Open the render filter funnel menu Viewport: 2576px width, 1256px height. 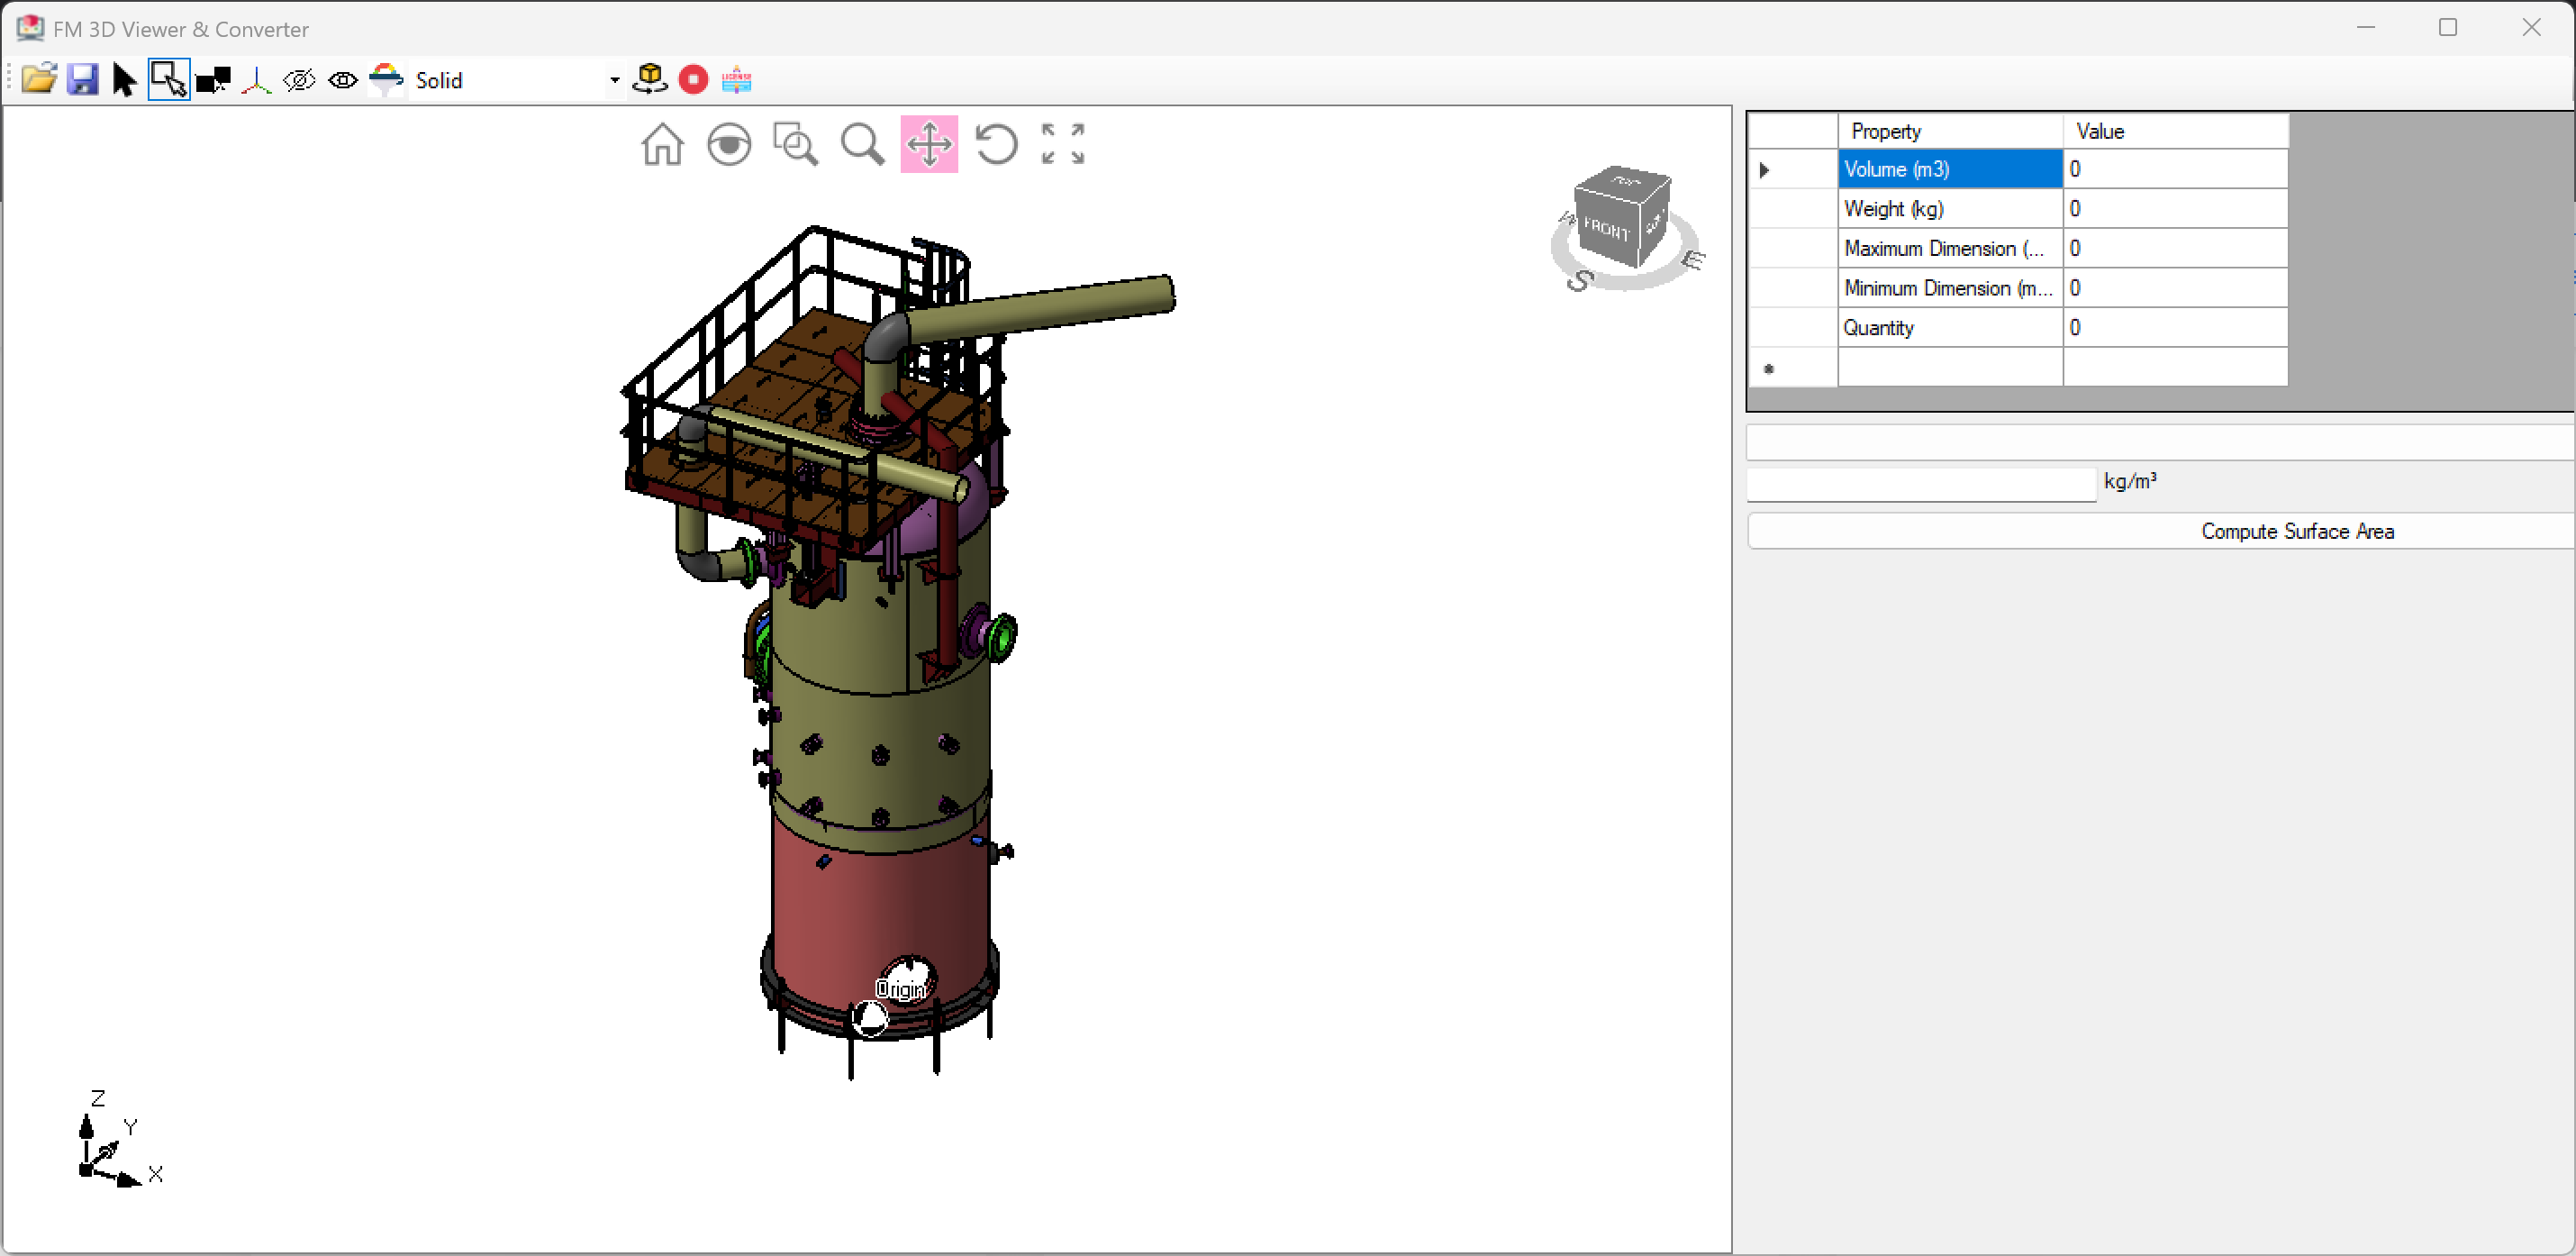pos(385,79)
